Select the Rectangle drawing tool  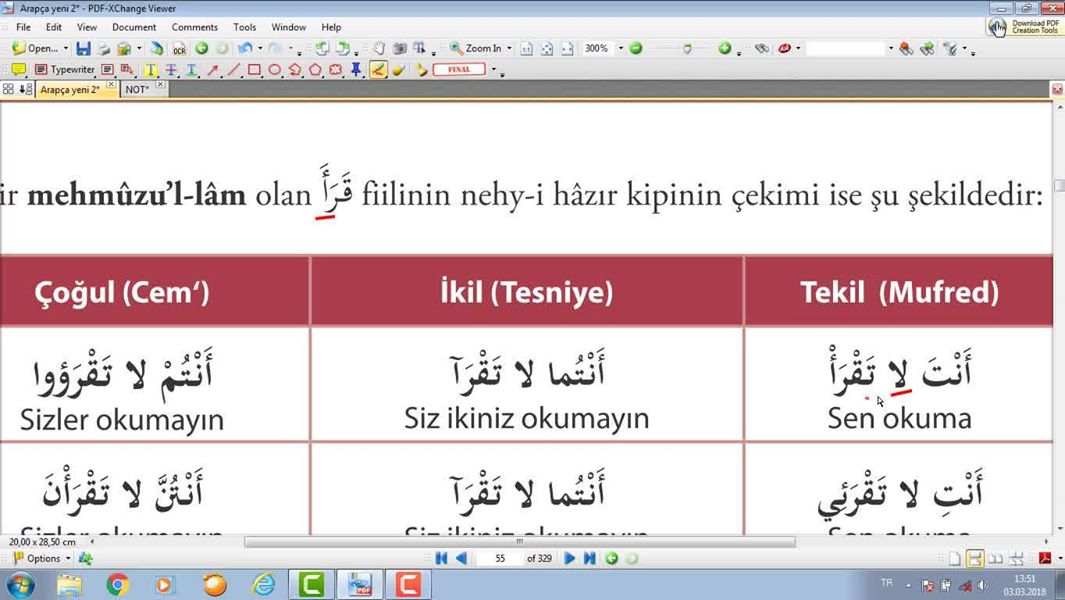tap(254, 69)
